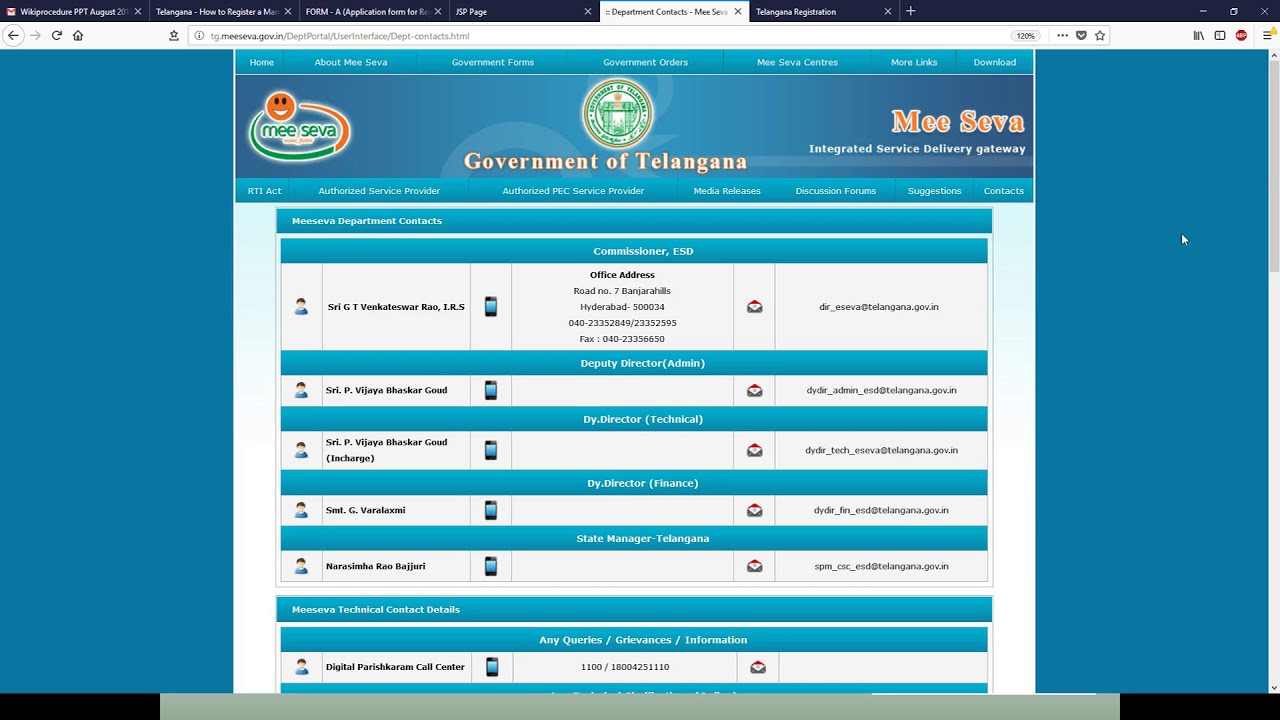Screen dimensions: 1280x720
Task: Click the site info icon in address bar
Action: [x=199, y=36]
